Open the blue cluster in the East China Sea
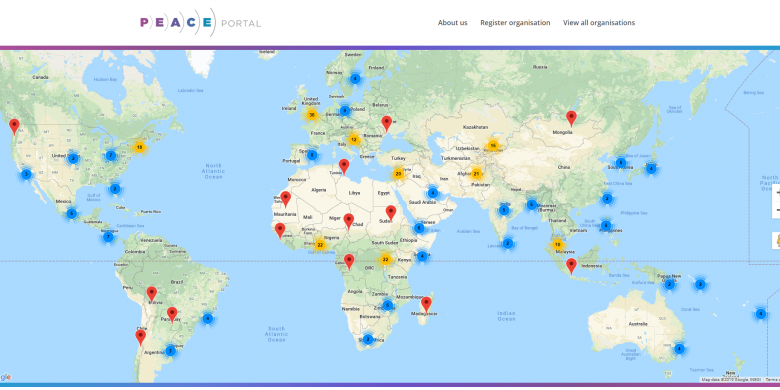This screenshot has width=780, height=390. [x=606, y=198]
